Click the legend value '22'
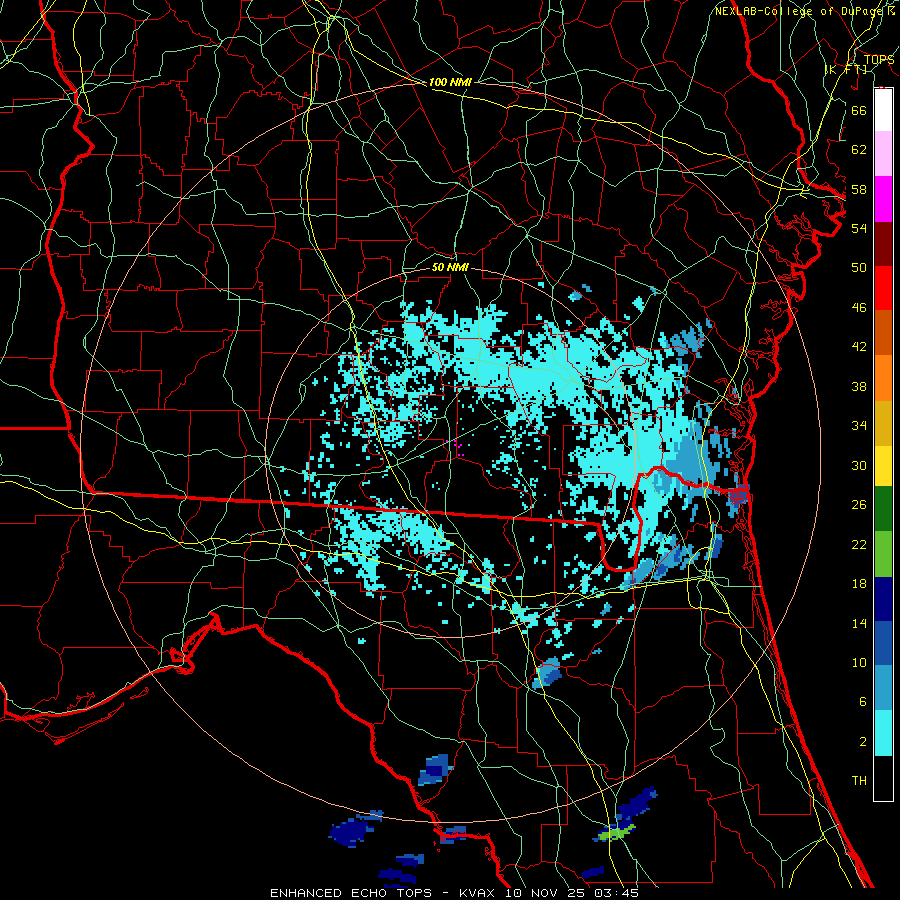 (859, 544)
